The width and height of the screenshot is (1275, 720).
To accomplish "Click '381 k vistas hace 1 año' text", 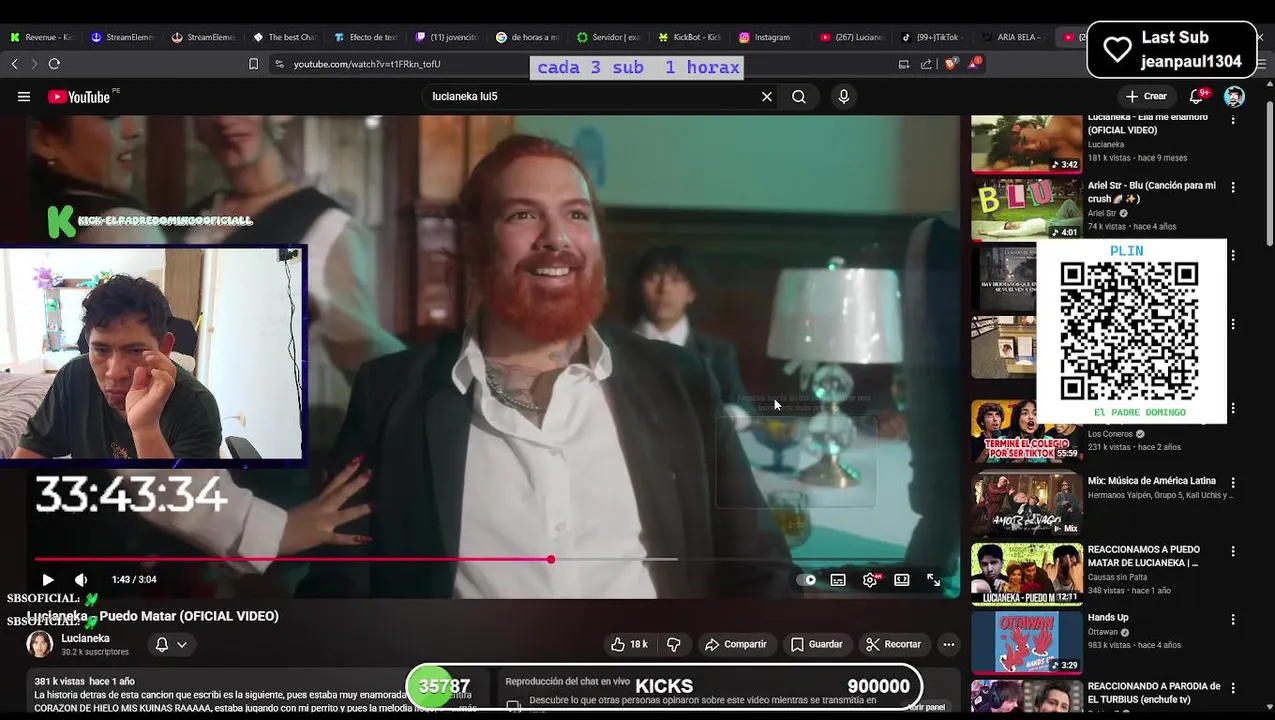I will point(84,681).
